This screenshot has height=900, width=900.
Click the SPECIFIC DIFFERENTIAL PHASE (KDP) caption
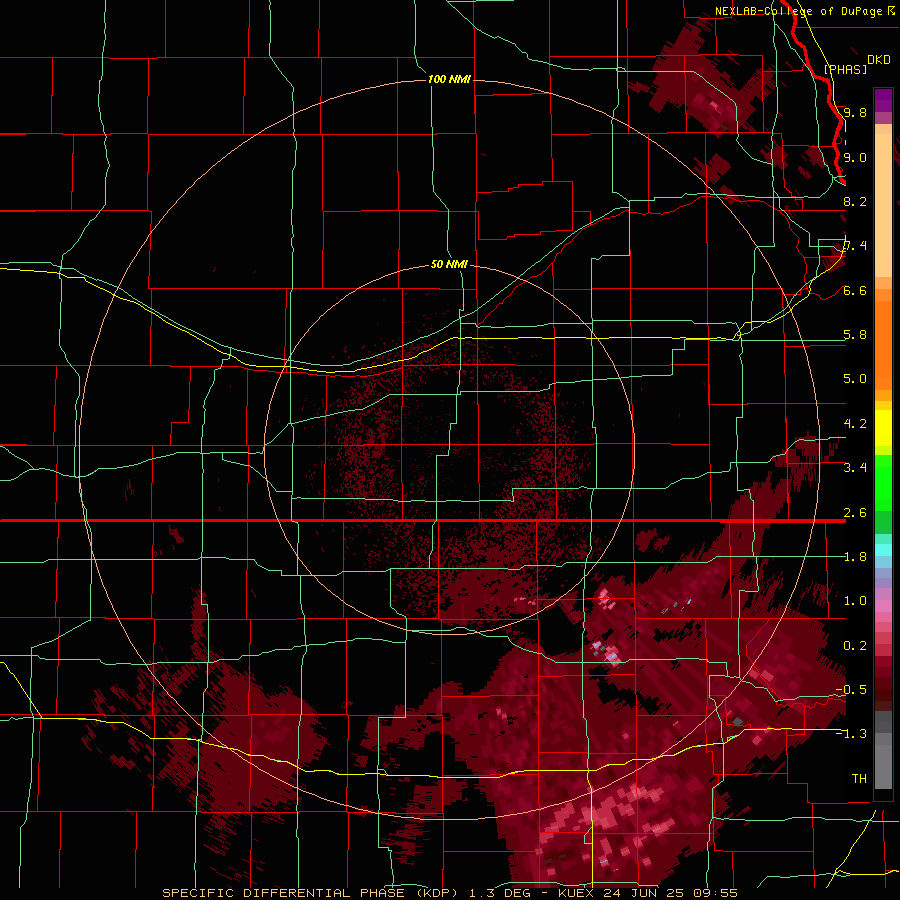[310, 893]
